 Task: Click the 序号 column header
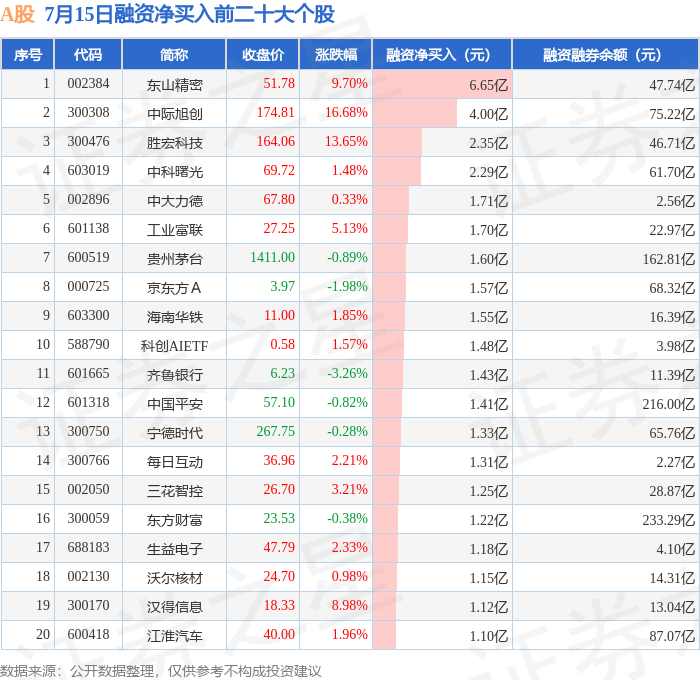tap(28, 54)
